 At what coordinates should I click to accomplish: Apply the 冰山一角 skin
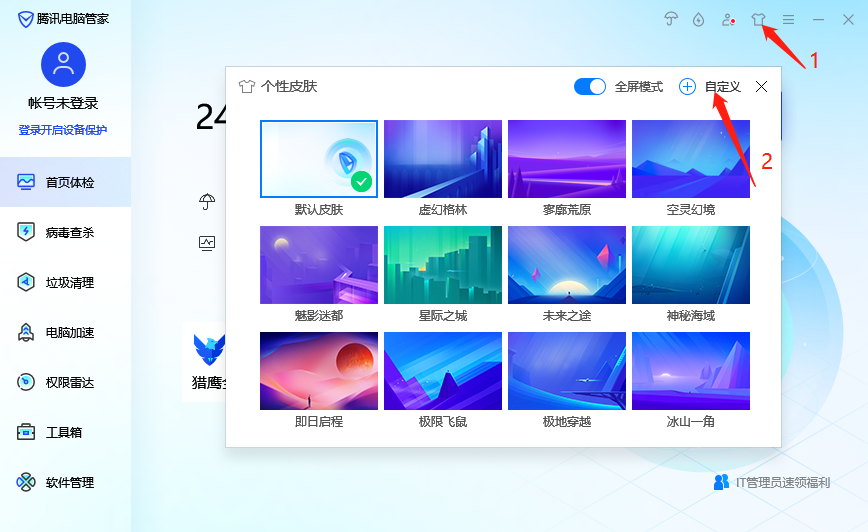pyautogui.click(x=691, y=371)
